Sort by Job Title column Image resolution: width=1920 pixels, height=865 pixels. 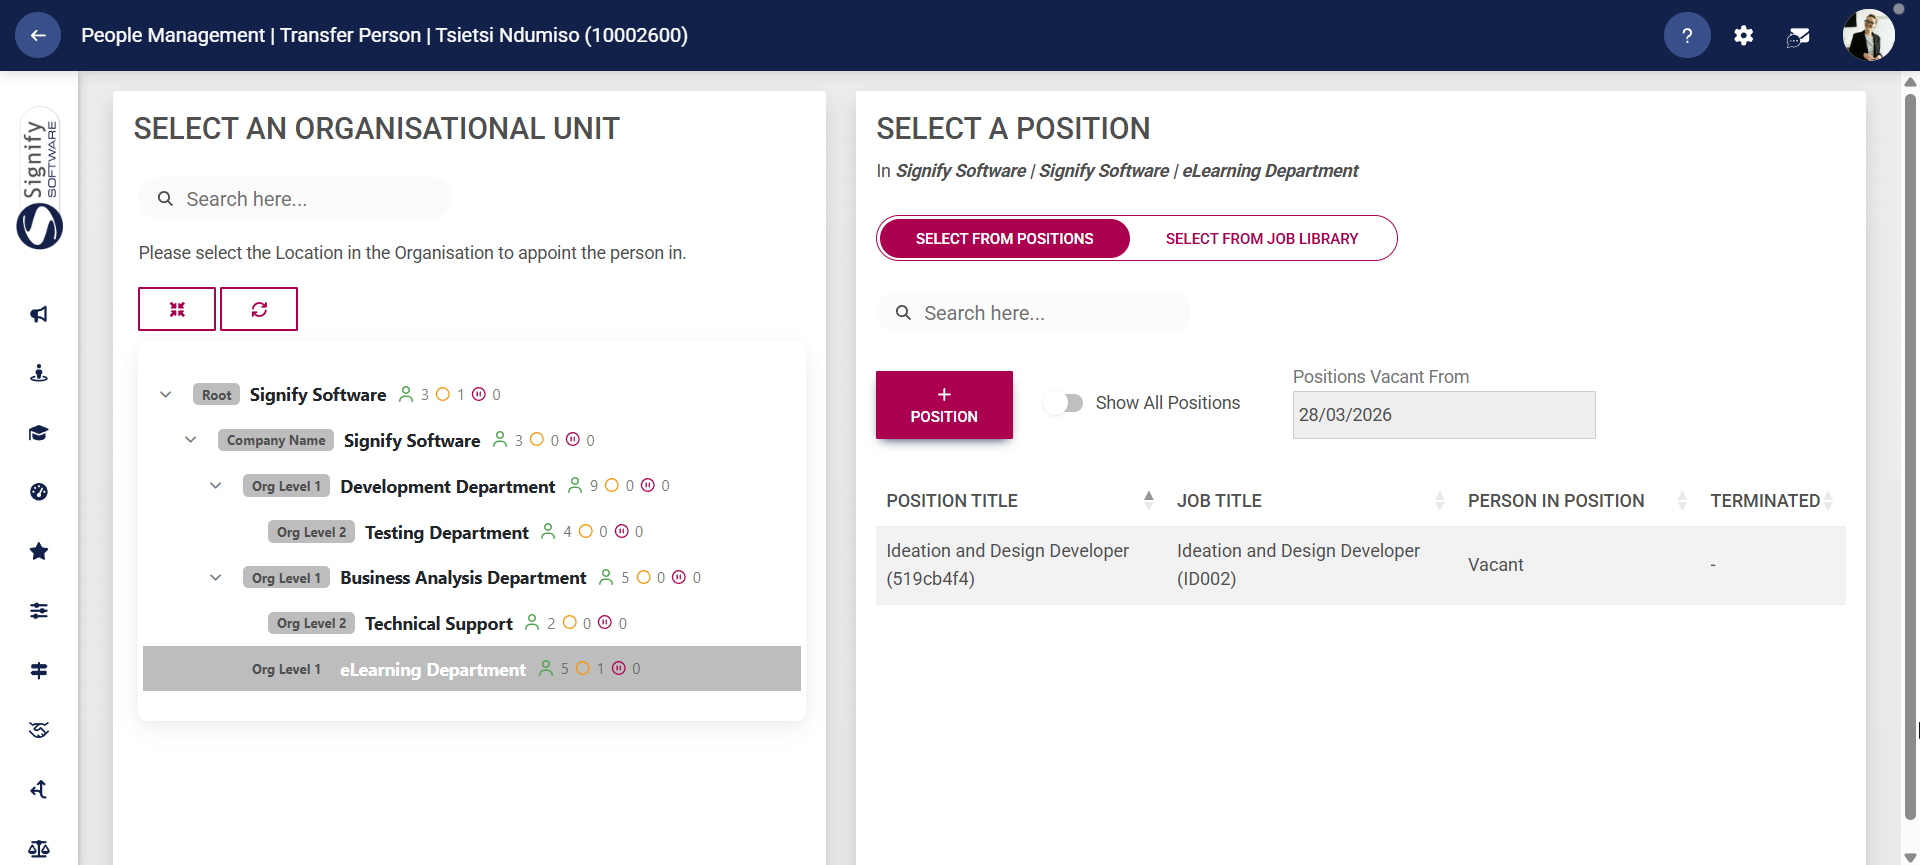pyautogui.click(x=1310, y=500)
